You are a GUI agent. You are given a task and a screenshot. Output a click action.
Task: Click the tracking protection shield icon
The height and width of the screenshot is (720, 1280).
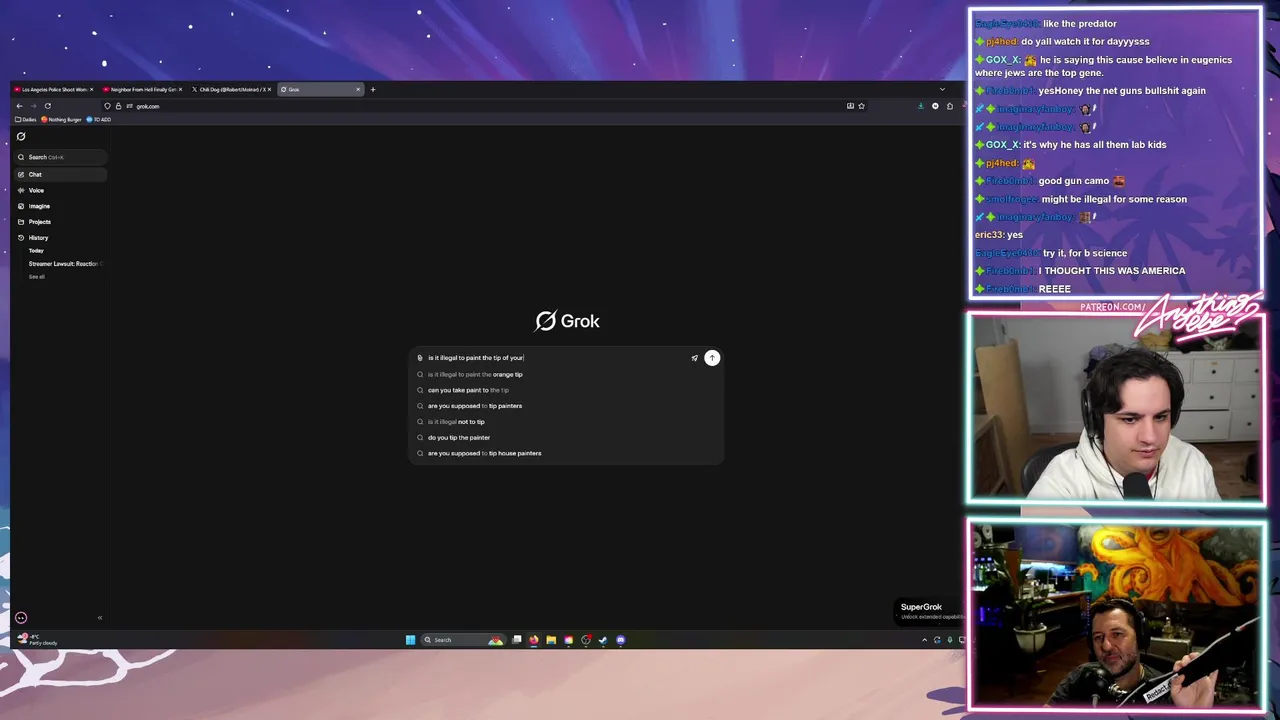[108, 106]
